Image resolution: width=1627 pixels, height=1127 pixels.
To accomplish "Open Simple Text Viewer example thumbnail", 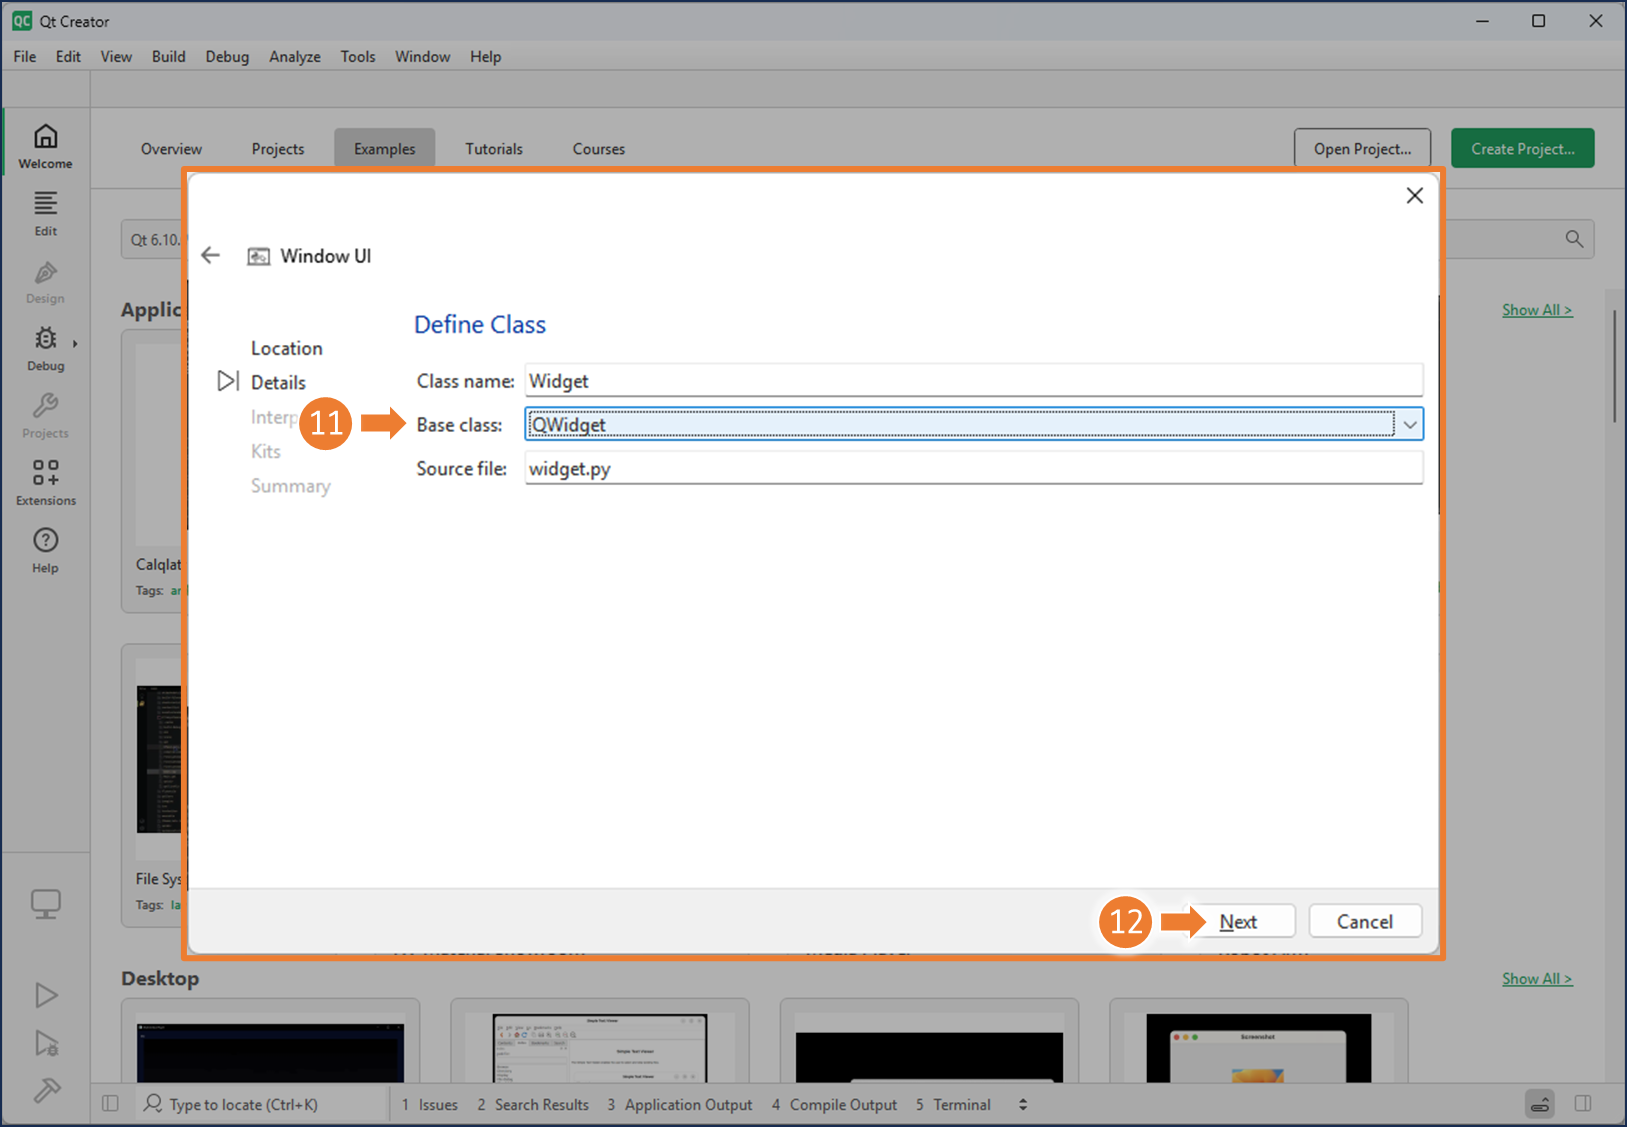I will click(x=600, y=1048).
